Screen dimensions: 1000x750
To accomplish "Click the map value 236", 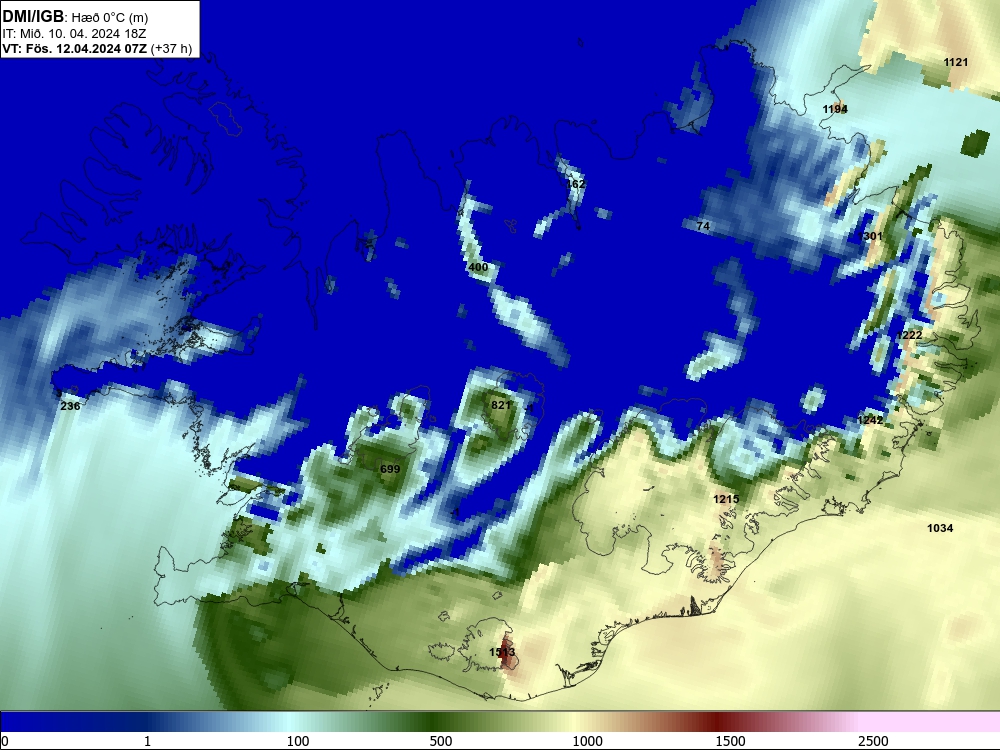I will coord(70,406).
